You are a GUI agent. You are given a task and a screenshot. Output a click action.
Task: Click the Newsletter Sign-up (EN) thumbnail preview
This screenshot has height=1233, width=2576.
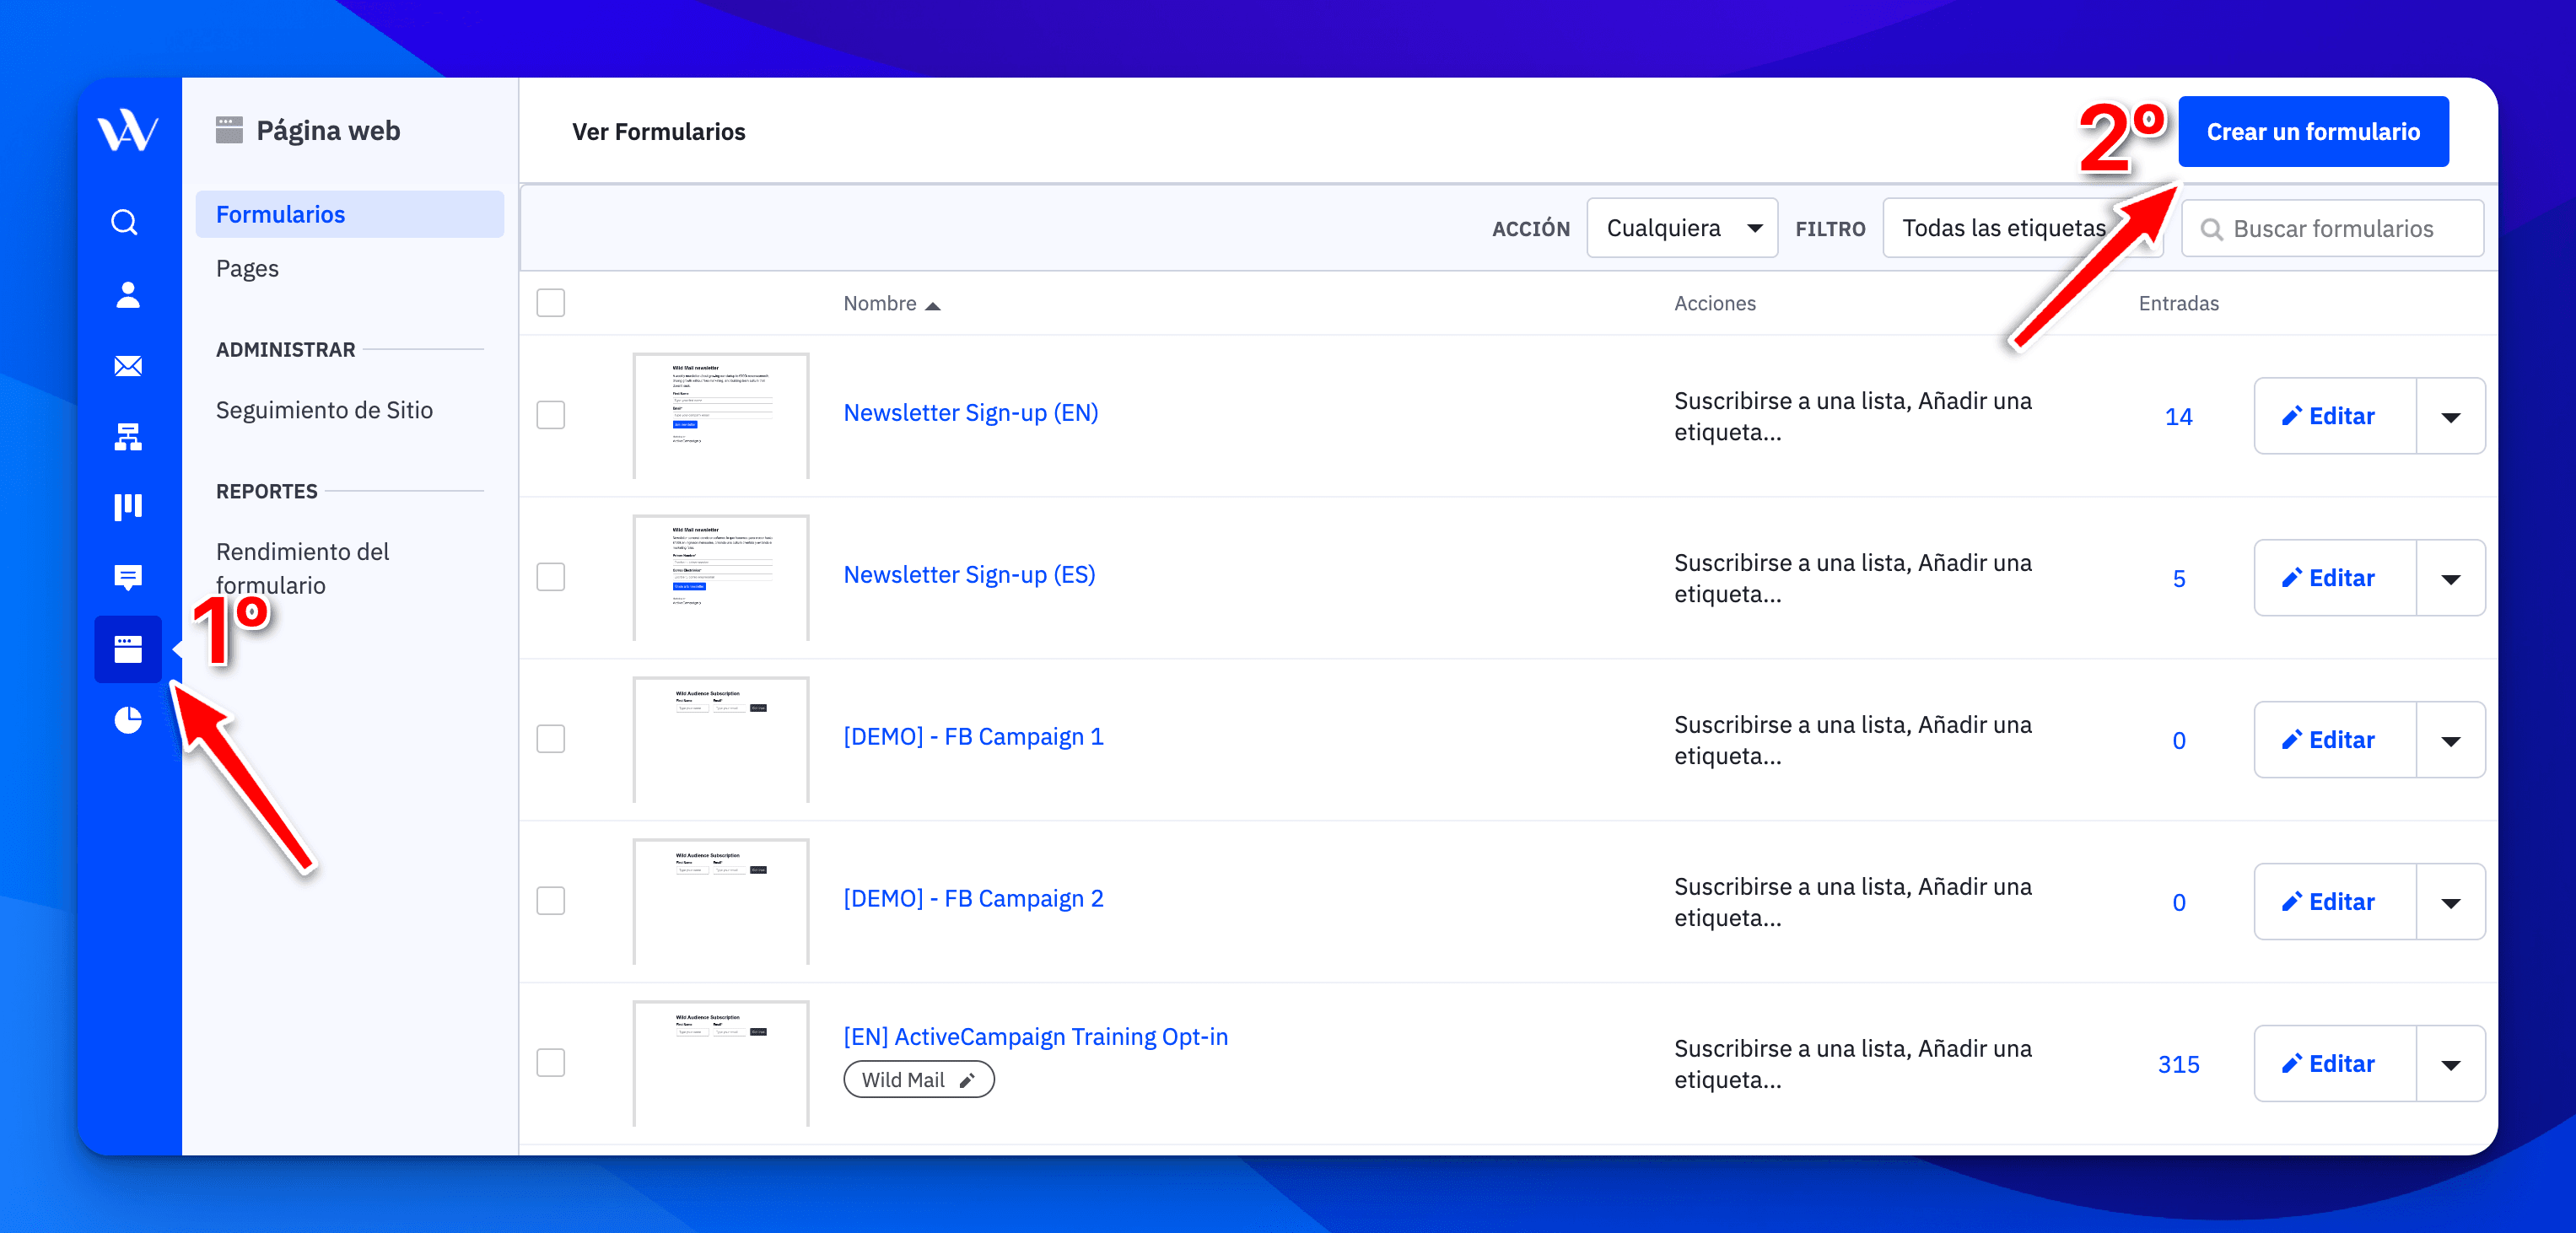pos(721,415)
